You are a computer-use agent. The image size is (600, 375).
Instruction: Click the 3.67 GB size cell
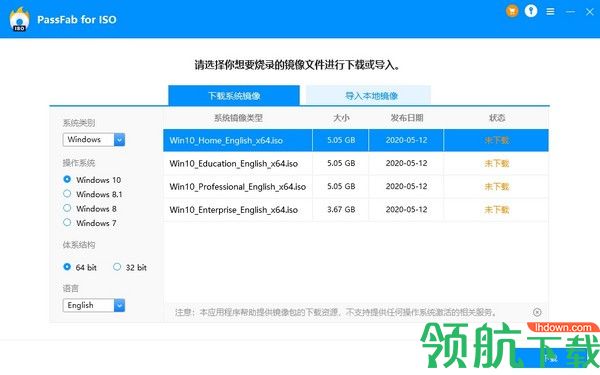coord(341,210)
